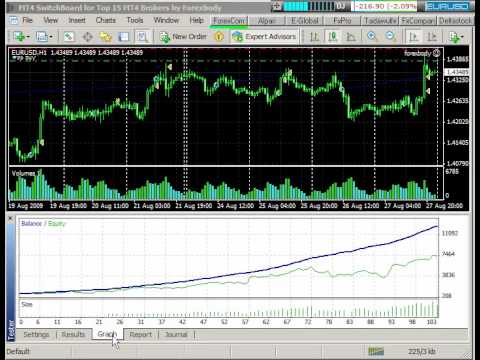Select the Deltastock broker tab
Image resolution: width=480 pixels, height=360 pixels.
click(x=456, y=21)
